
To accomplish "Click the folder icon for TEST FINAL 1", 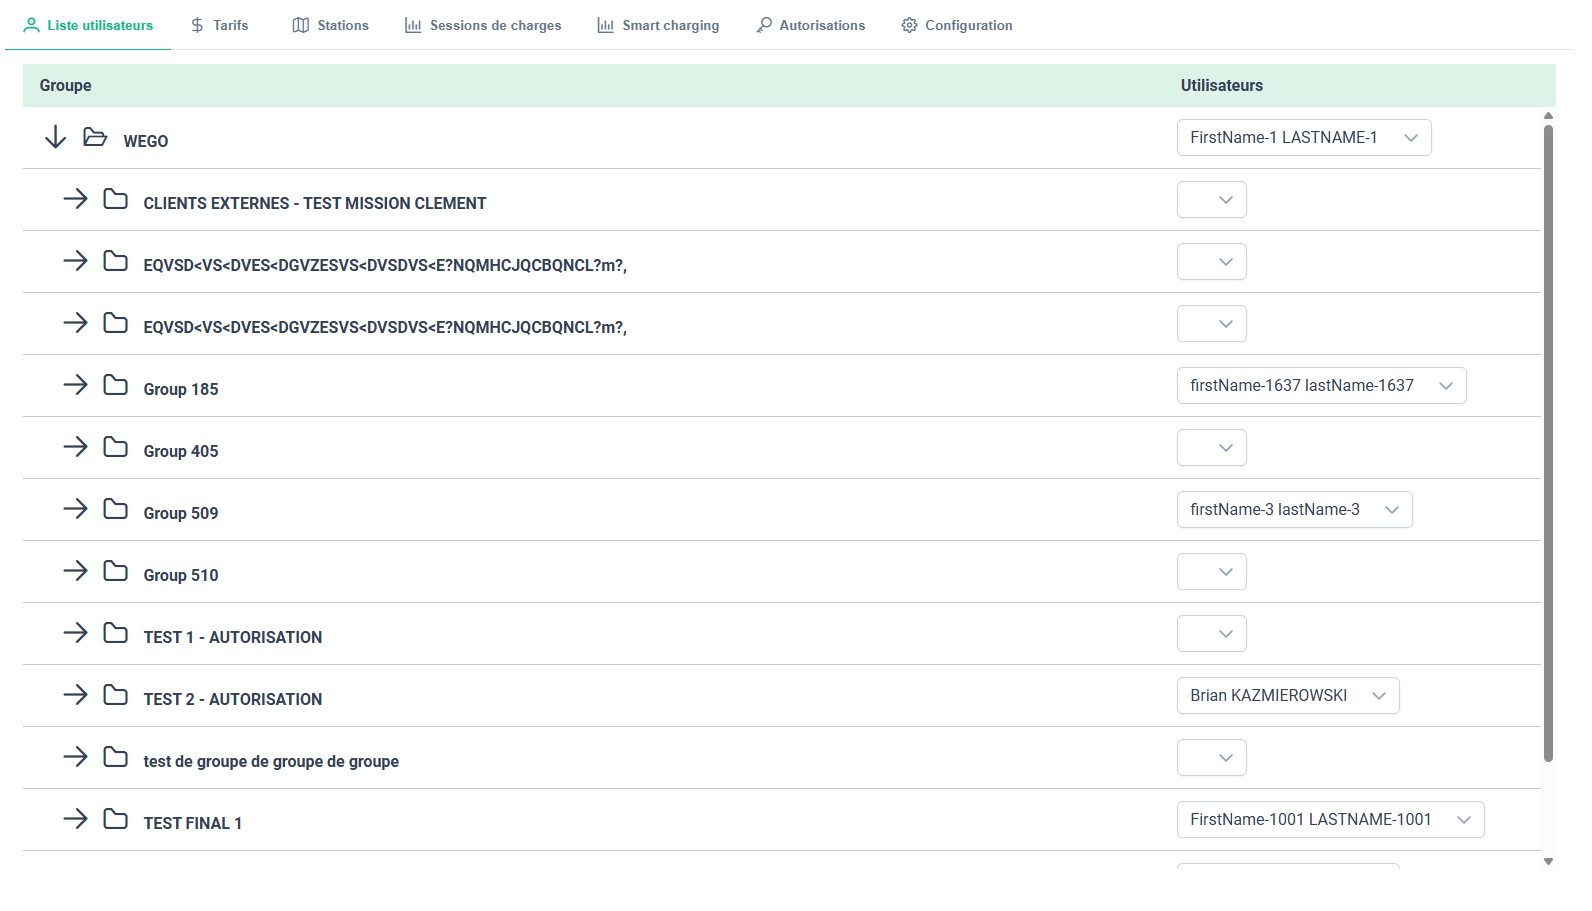I will [x=116, y=819].
